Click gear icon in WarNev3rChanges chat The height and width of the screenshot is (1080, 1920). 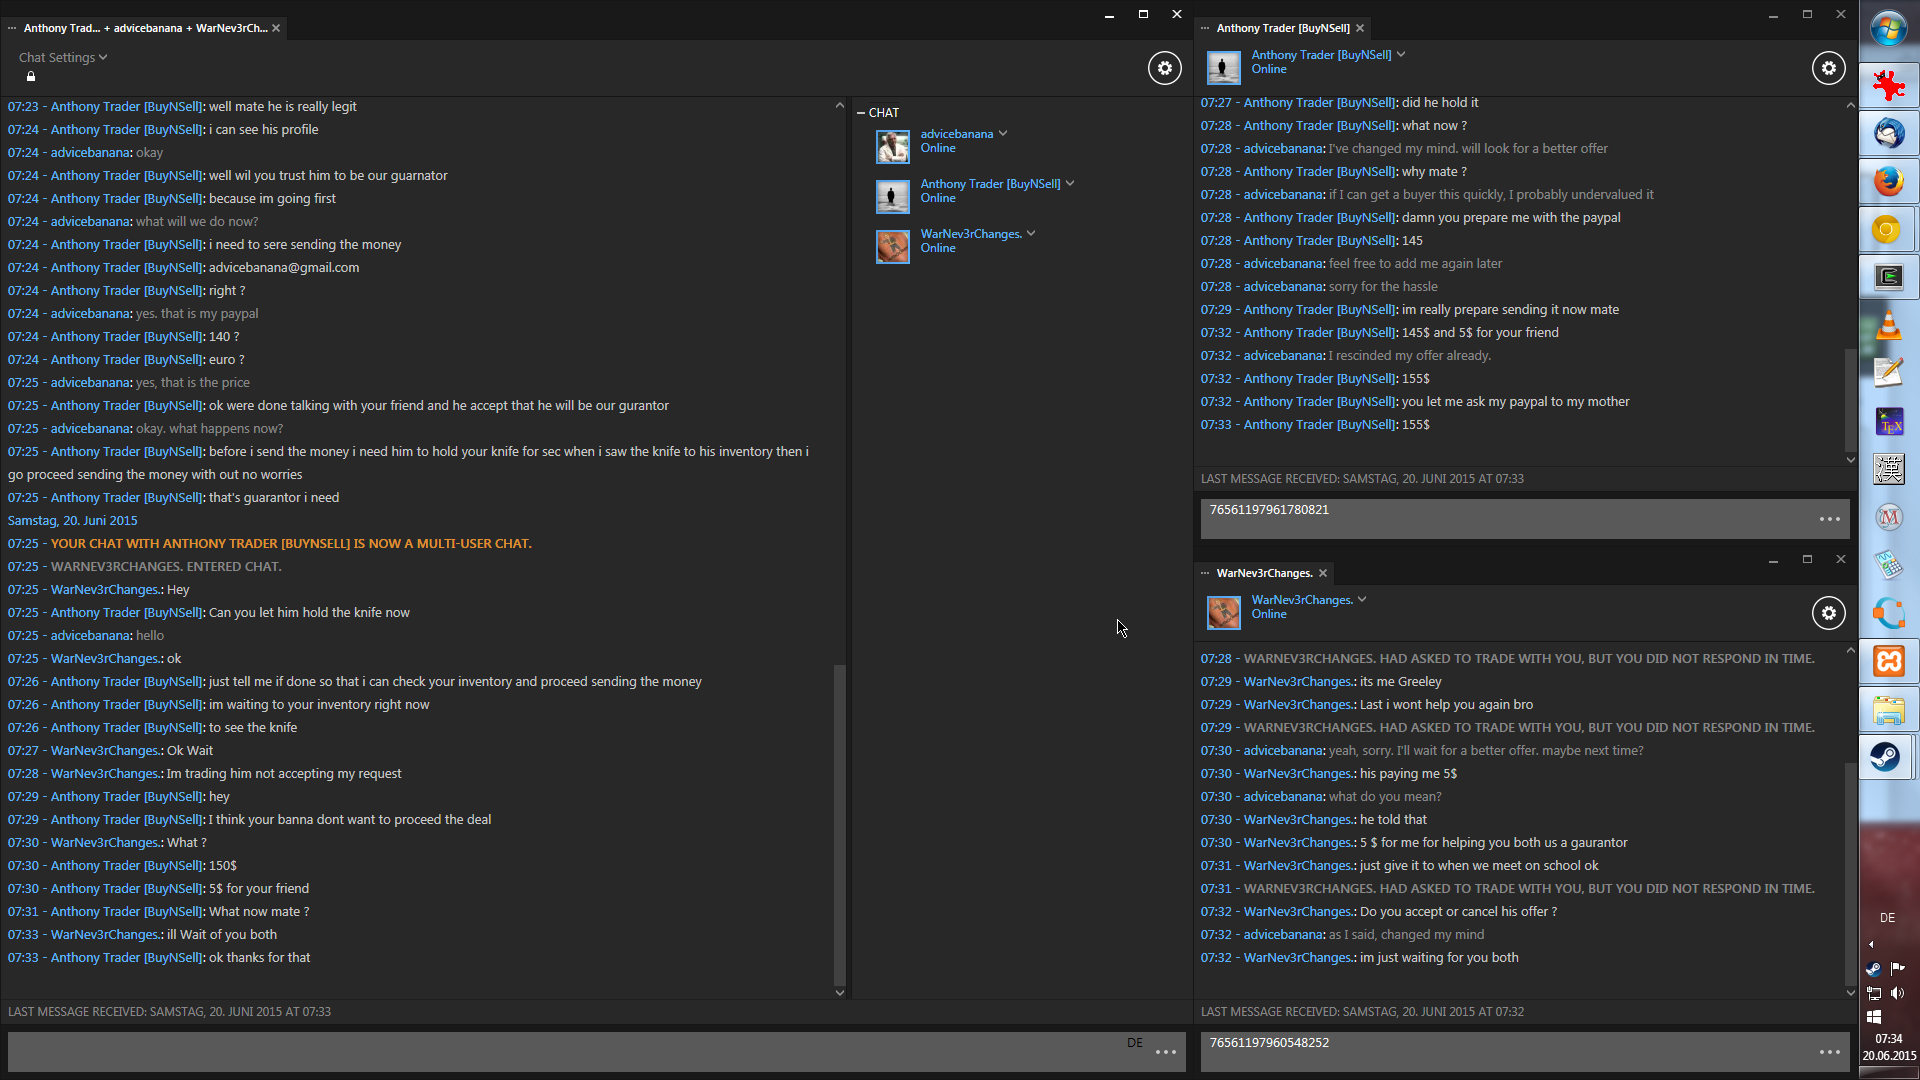1828,613
